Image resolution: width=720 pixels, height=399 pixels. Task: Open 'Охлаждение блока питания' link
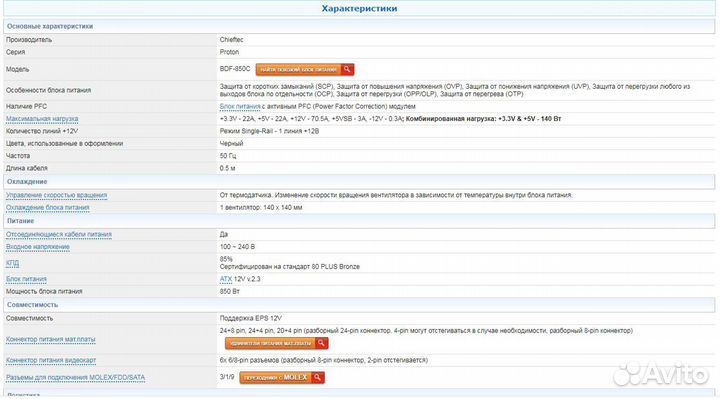[x=48, y=208]
